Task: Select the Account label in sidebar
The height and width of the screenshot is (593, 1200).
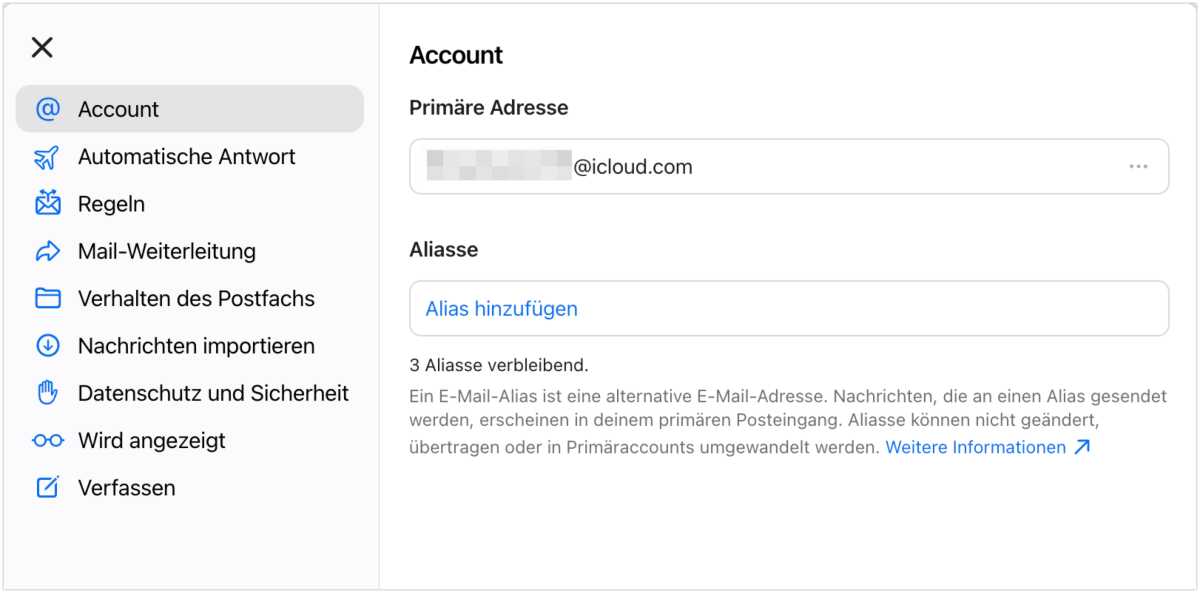Action: [118, 109]
